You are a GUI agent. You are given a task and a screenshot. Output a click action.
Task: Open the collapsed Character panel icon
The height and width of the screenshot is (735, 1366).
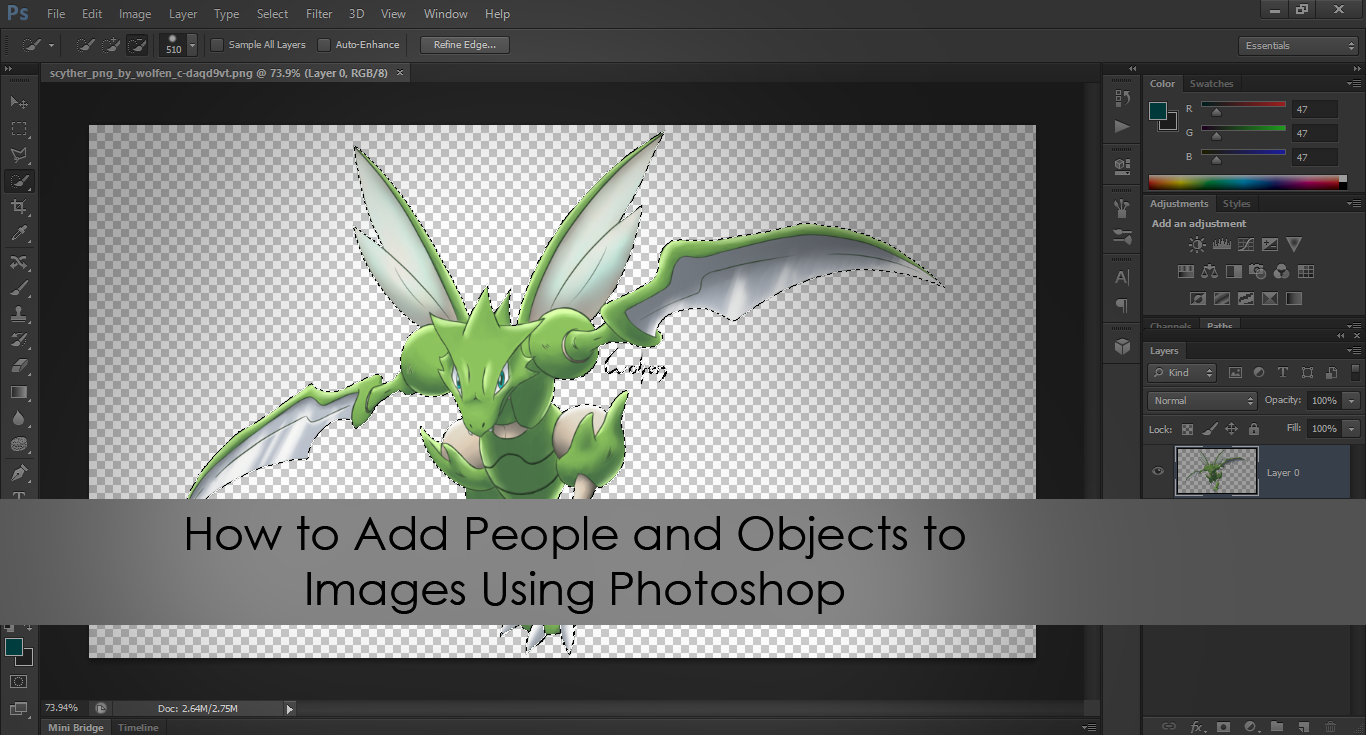[1122, 277]
